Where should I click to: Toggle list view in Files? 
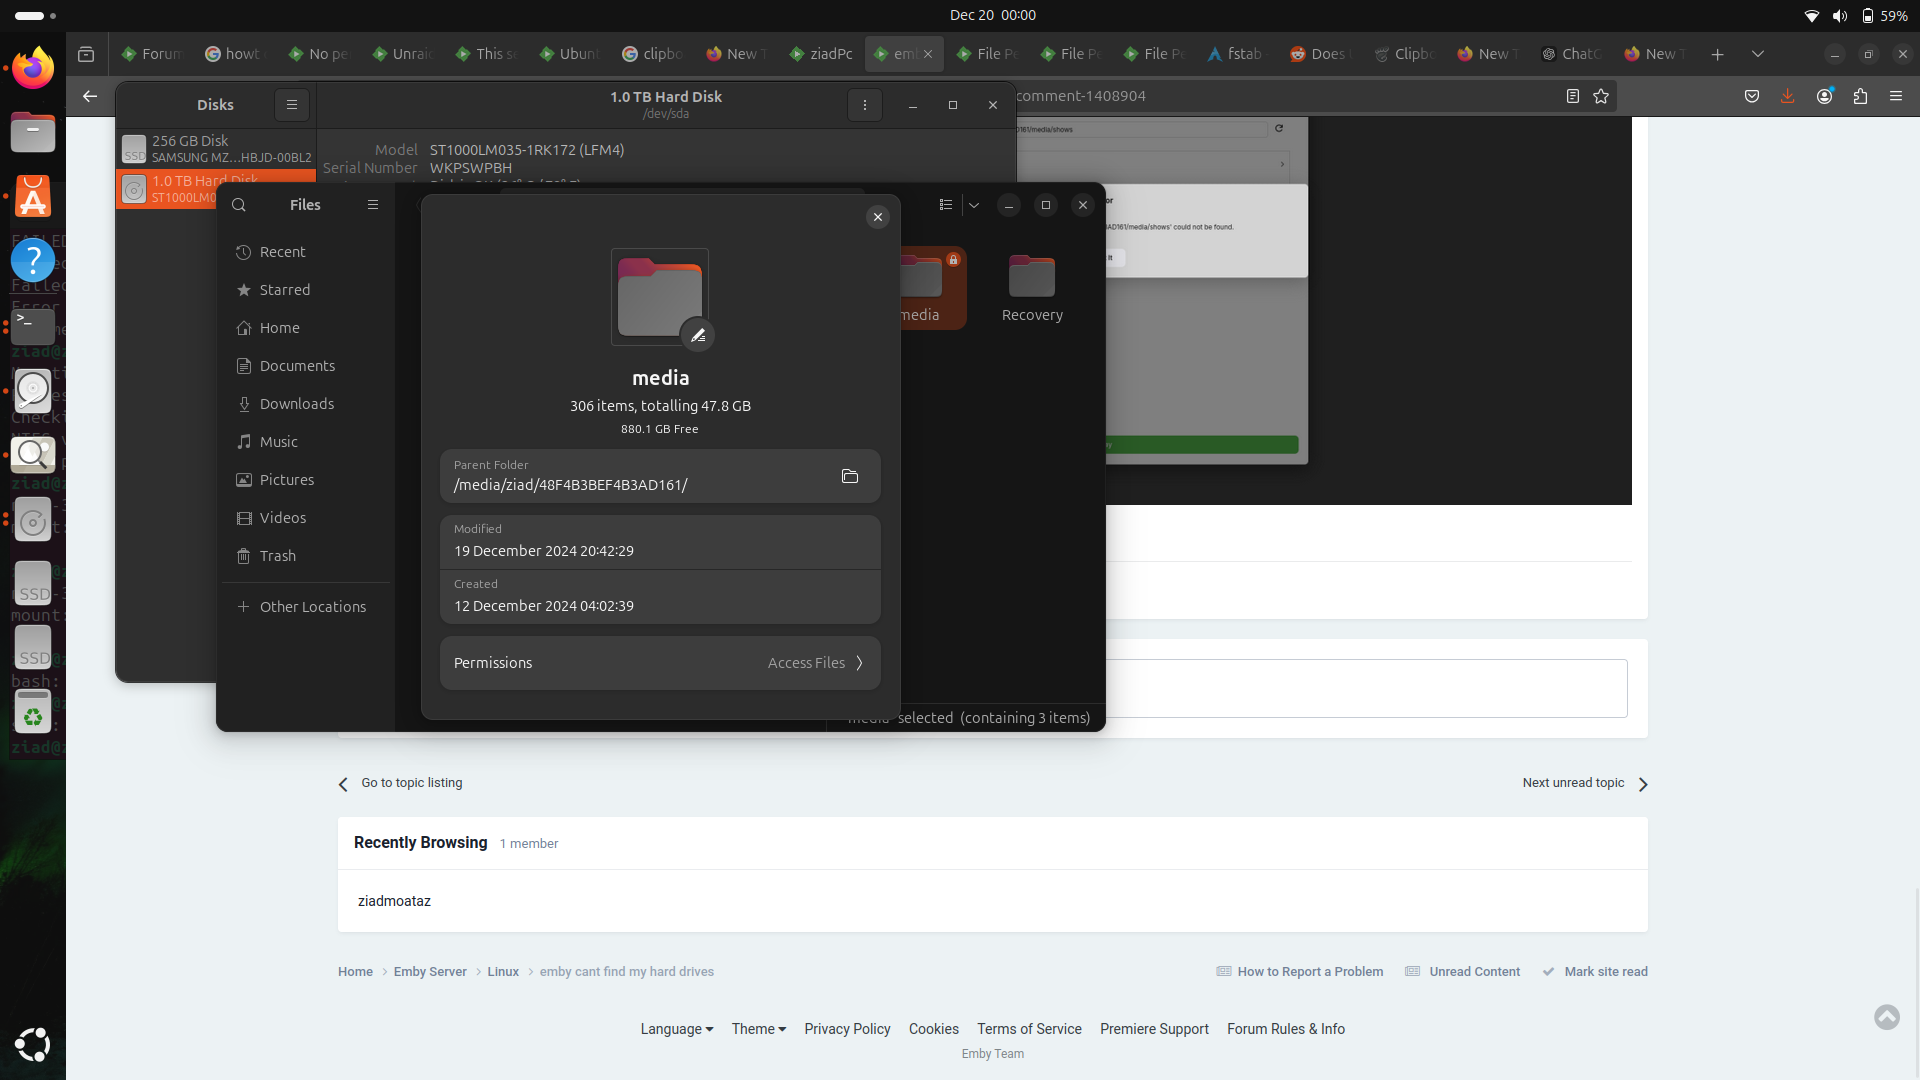[946, 205]
